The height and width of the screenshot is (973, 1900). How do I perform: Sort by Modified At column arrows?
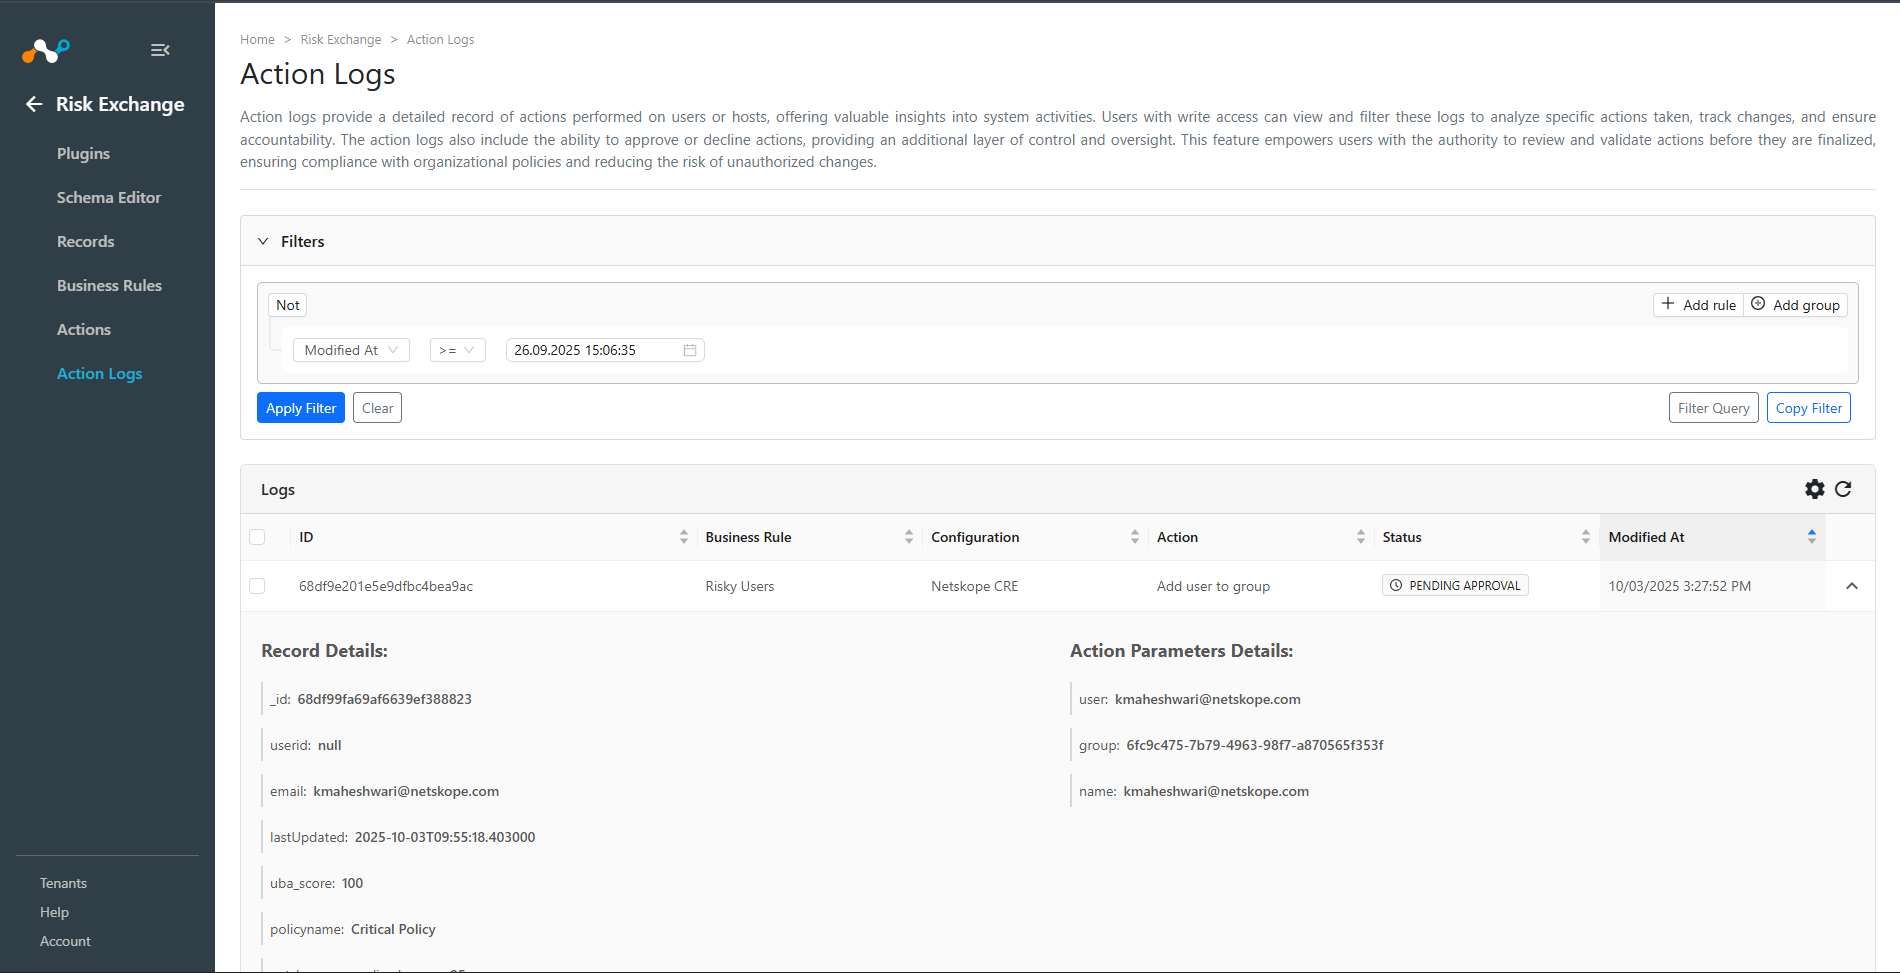click(1812, 537)
